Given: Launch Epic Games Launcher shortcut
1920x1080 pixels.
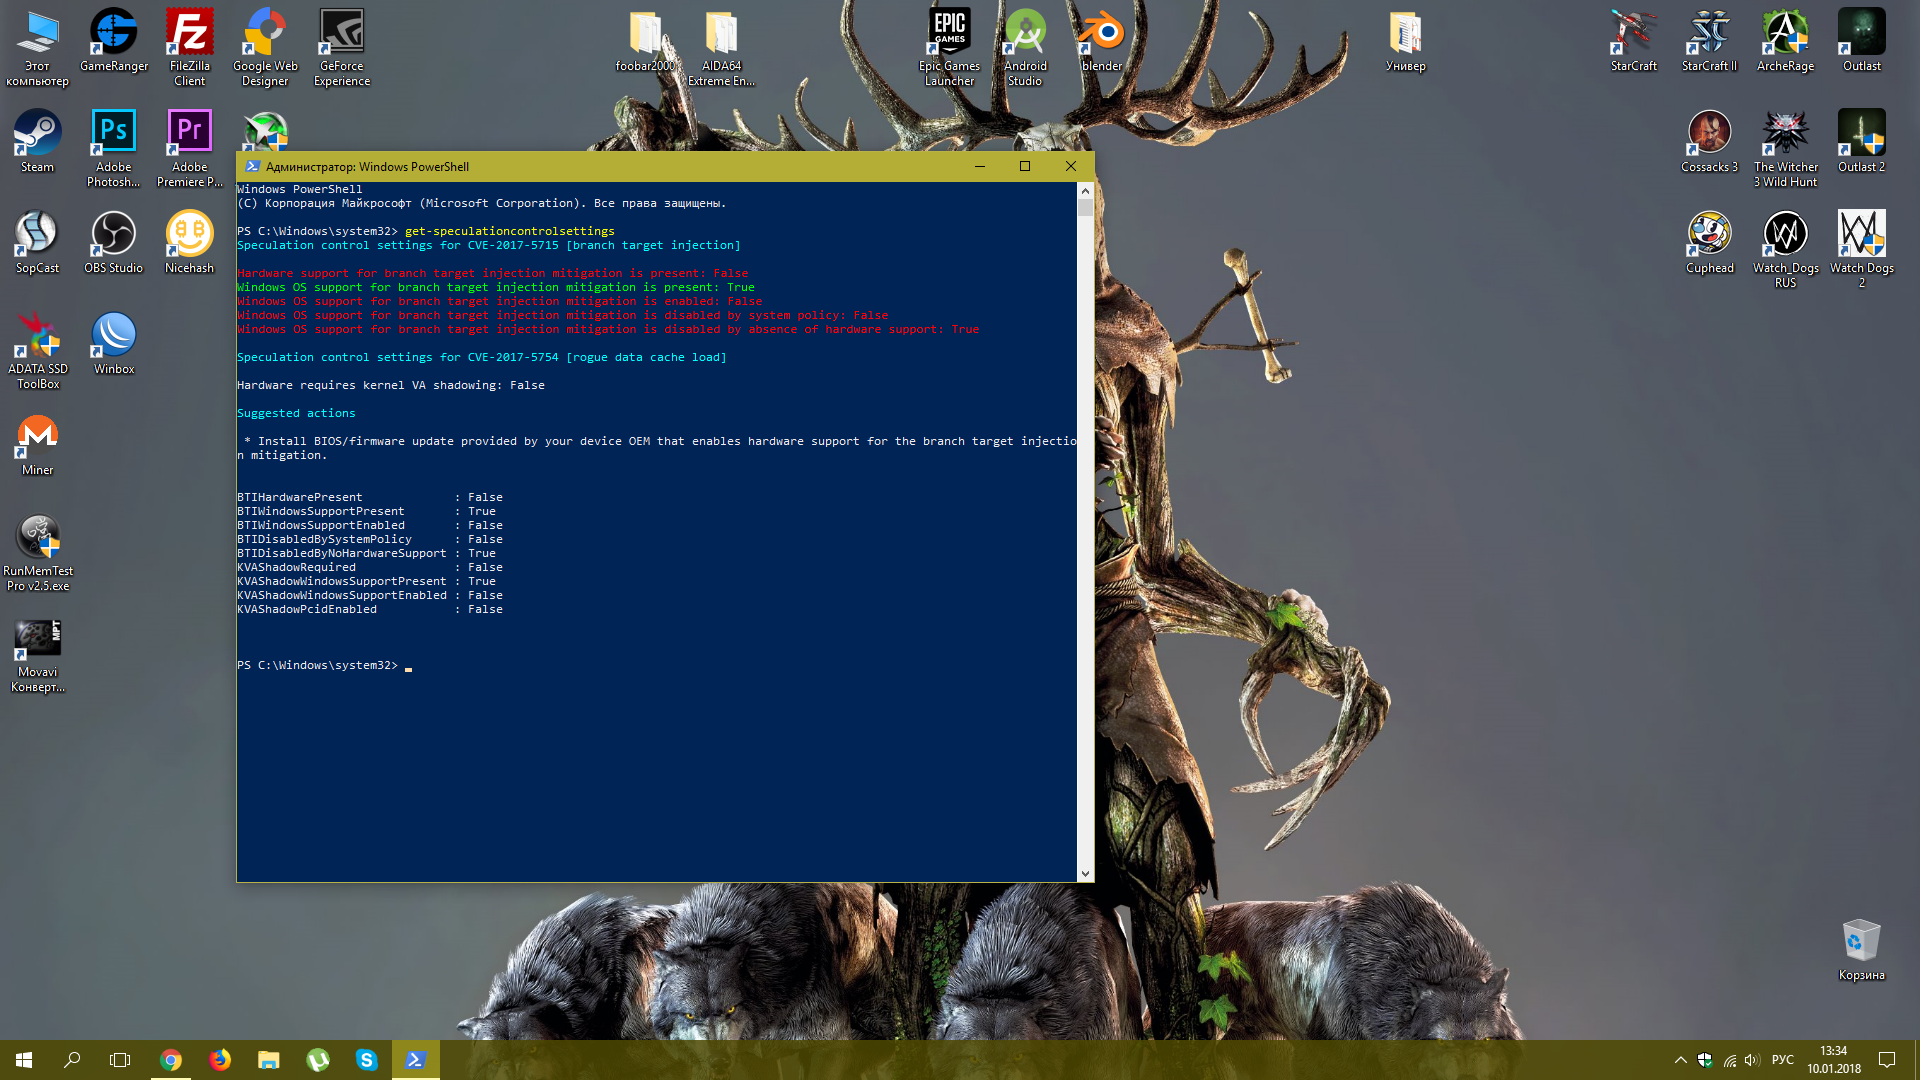Looking at the screenshot, I should click(949, 33).
